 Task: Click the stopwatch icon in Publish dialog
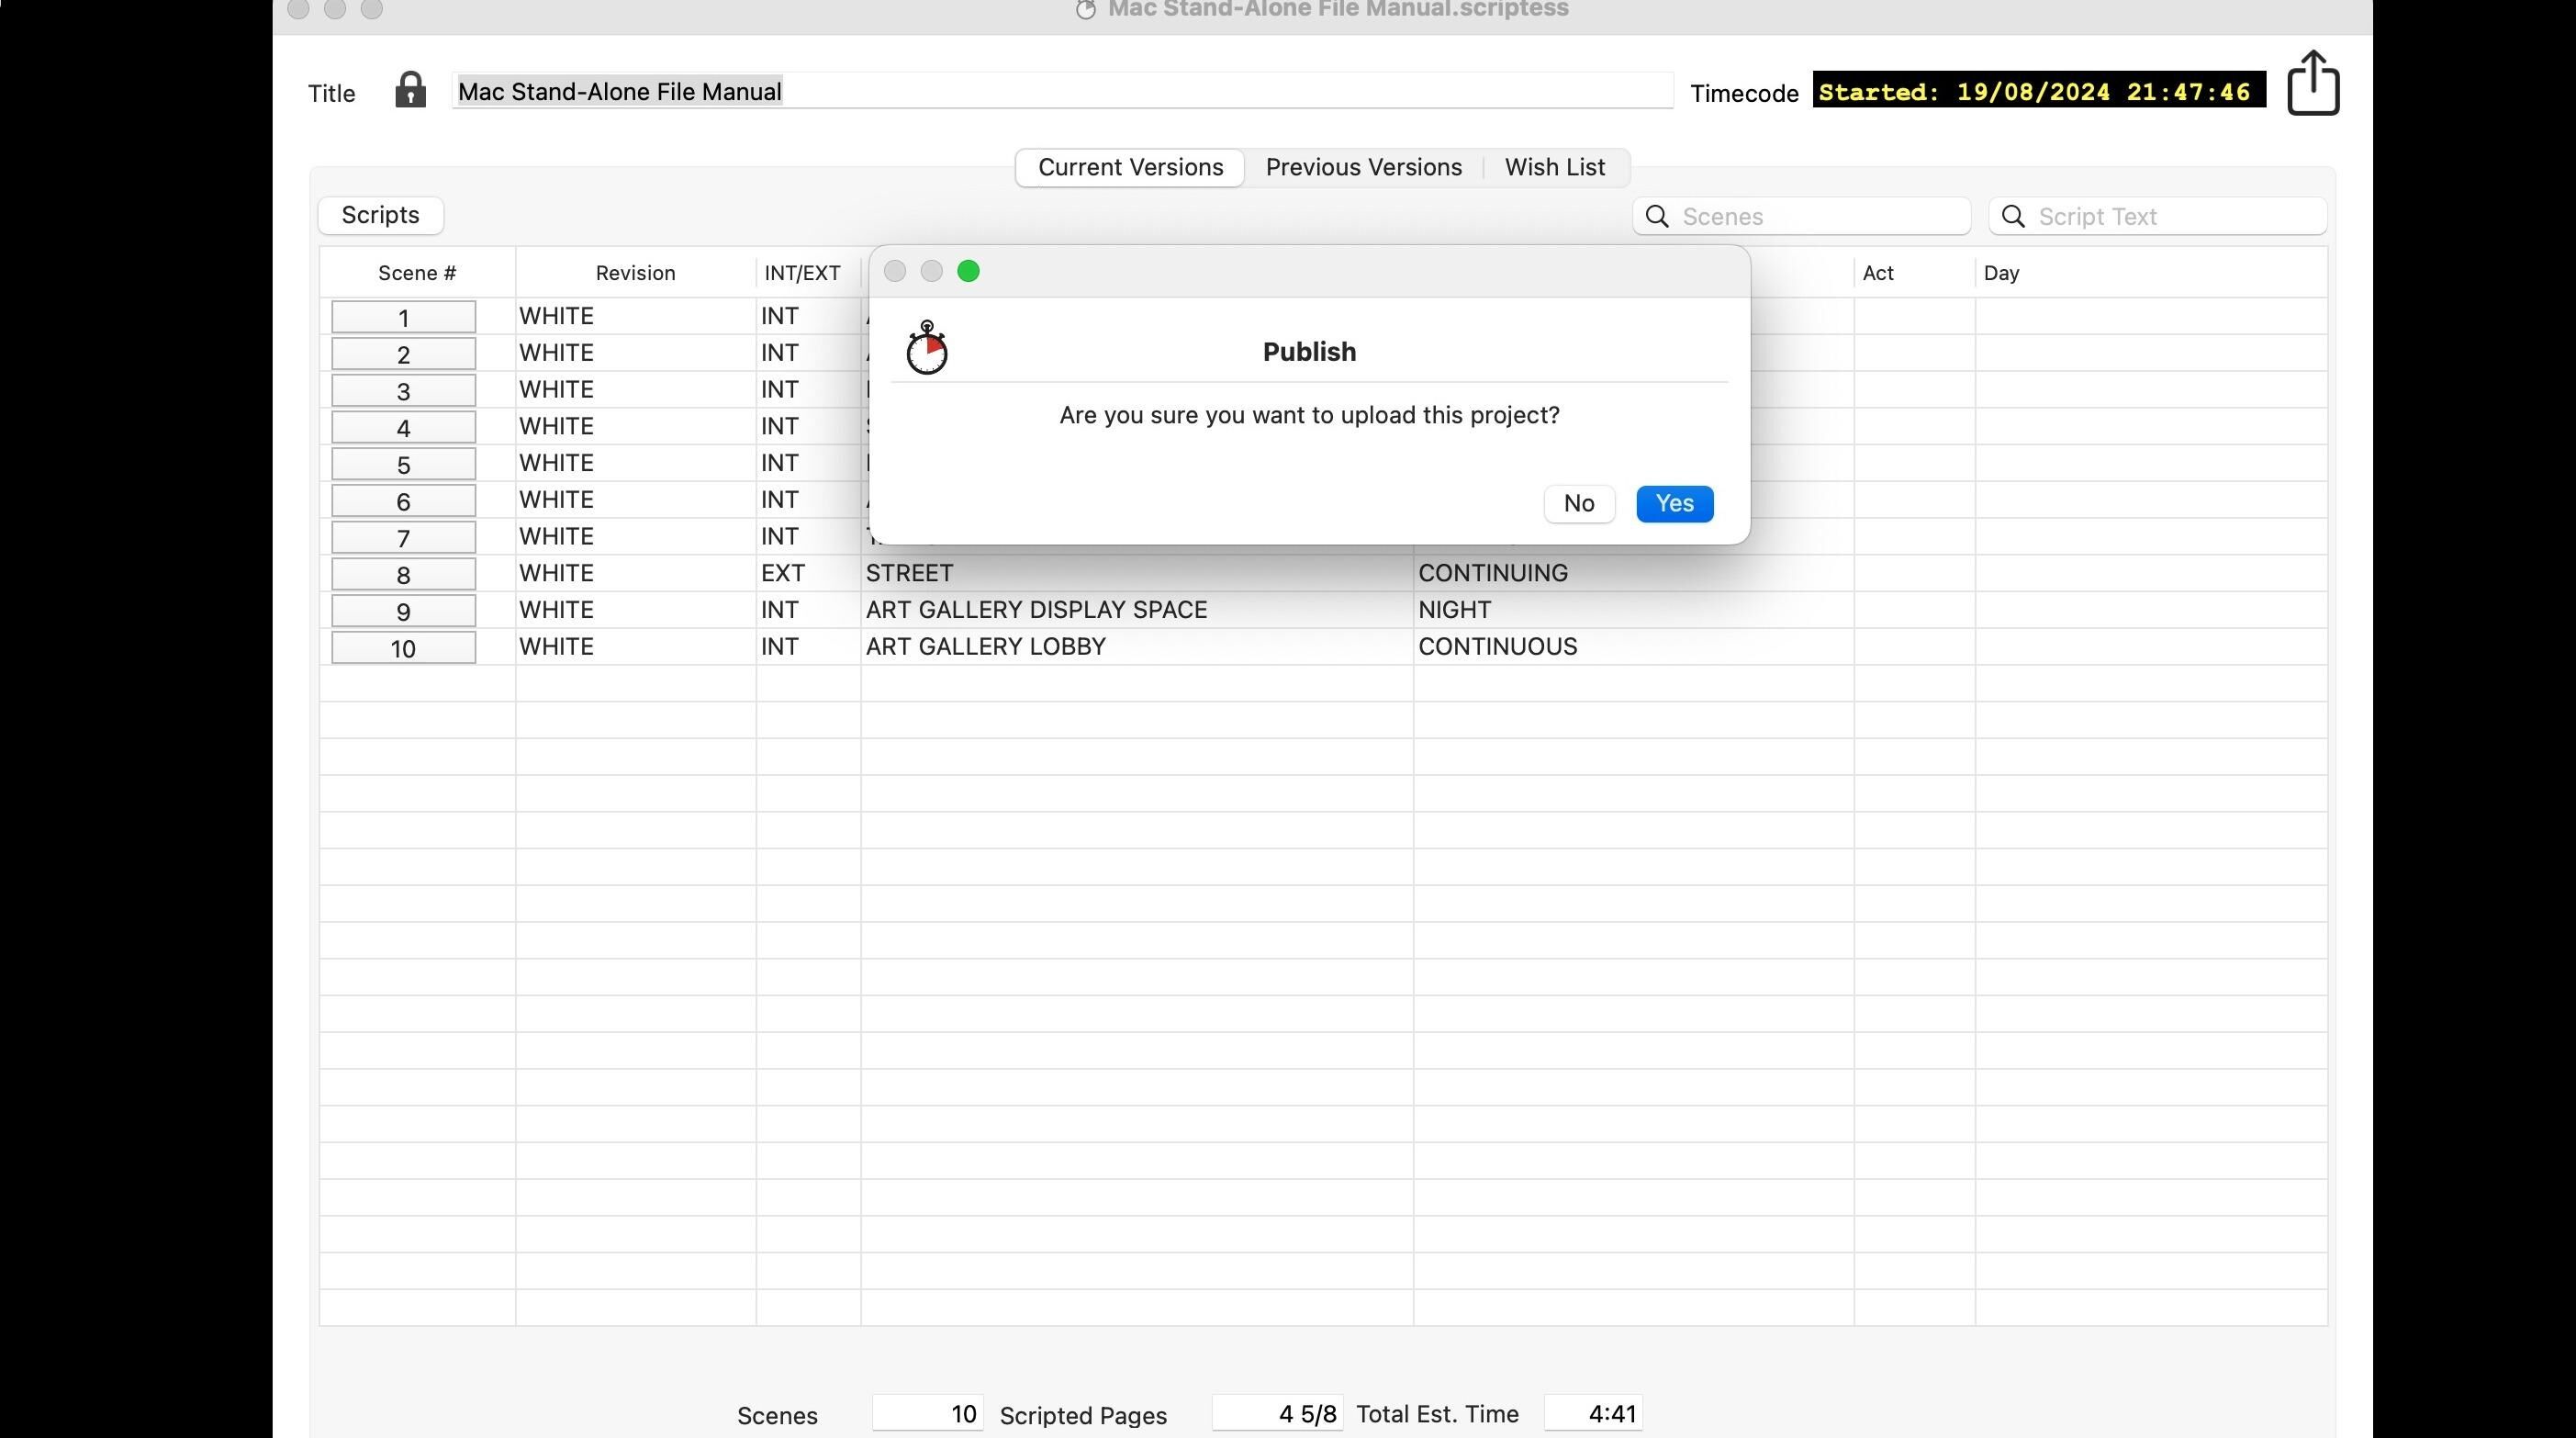926,348
